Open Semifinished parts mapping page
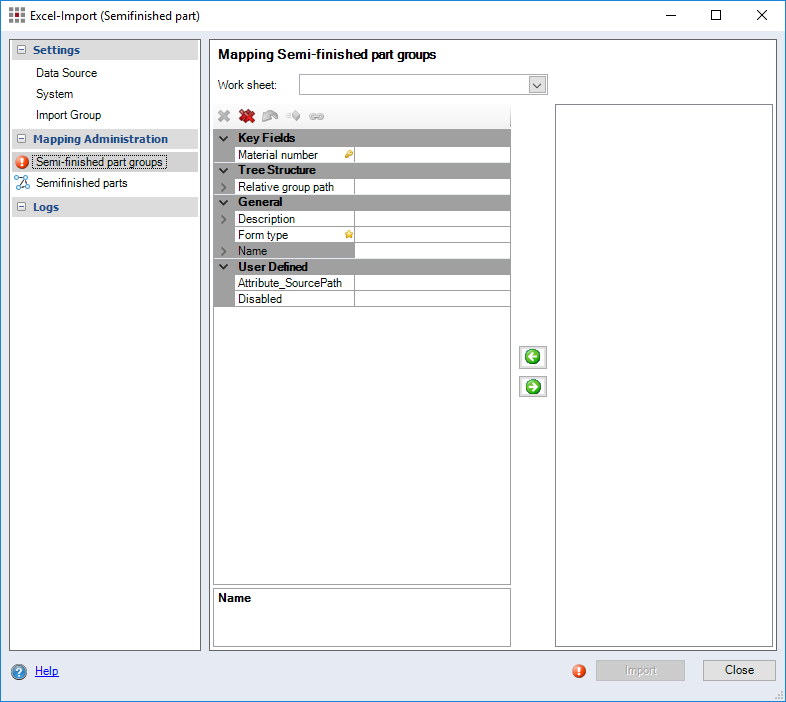The height and width of the screenshot is (702, 786). 81,183
